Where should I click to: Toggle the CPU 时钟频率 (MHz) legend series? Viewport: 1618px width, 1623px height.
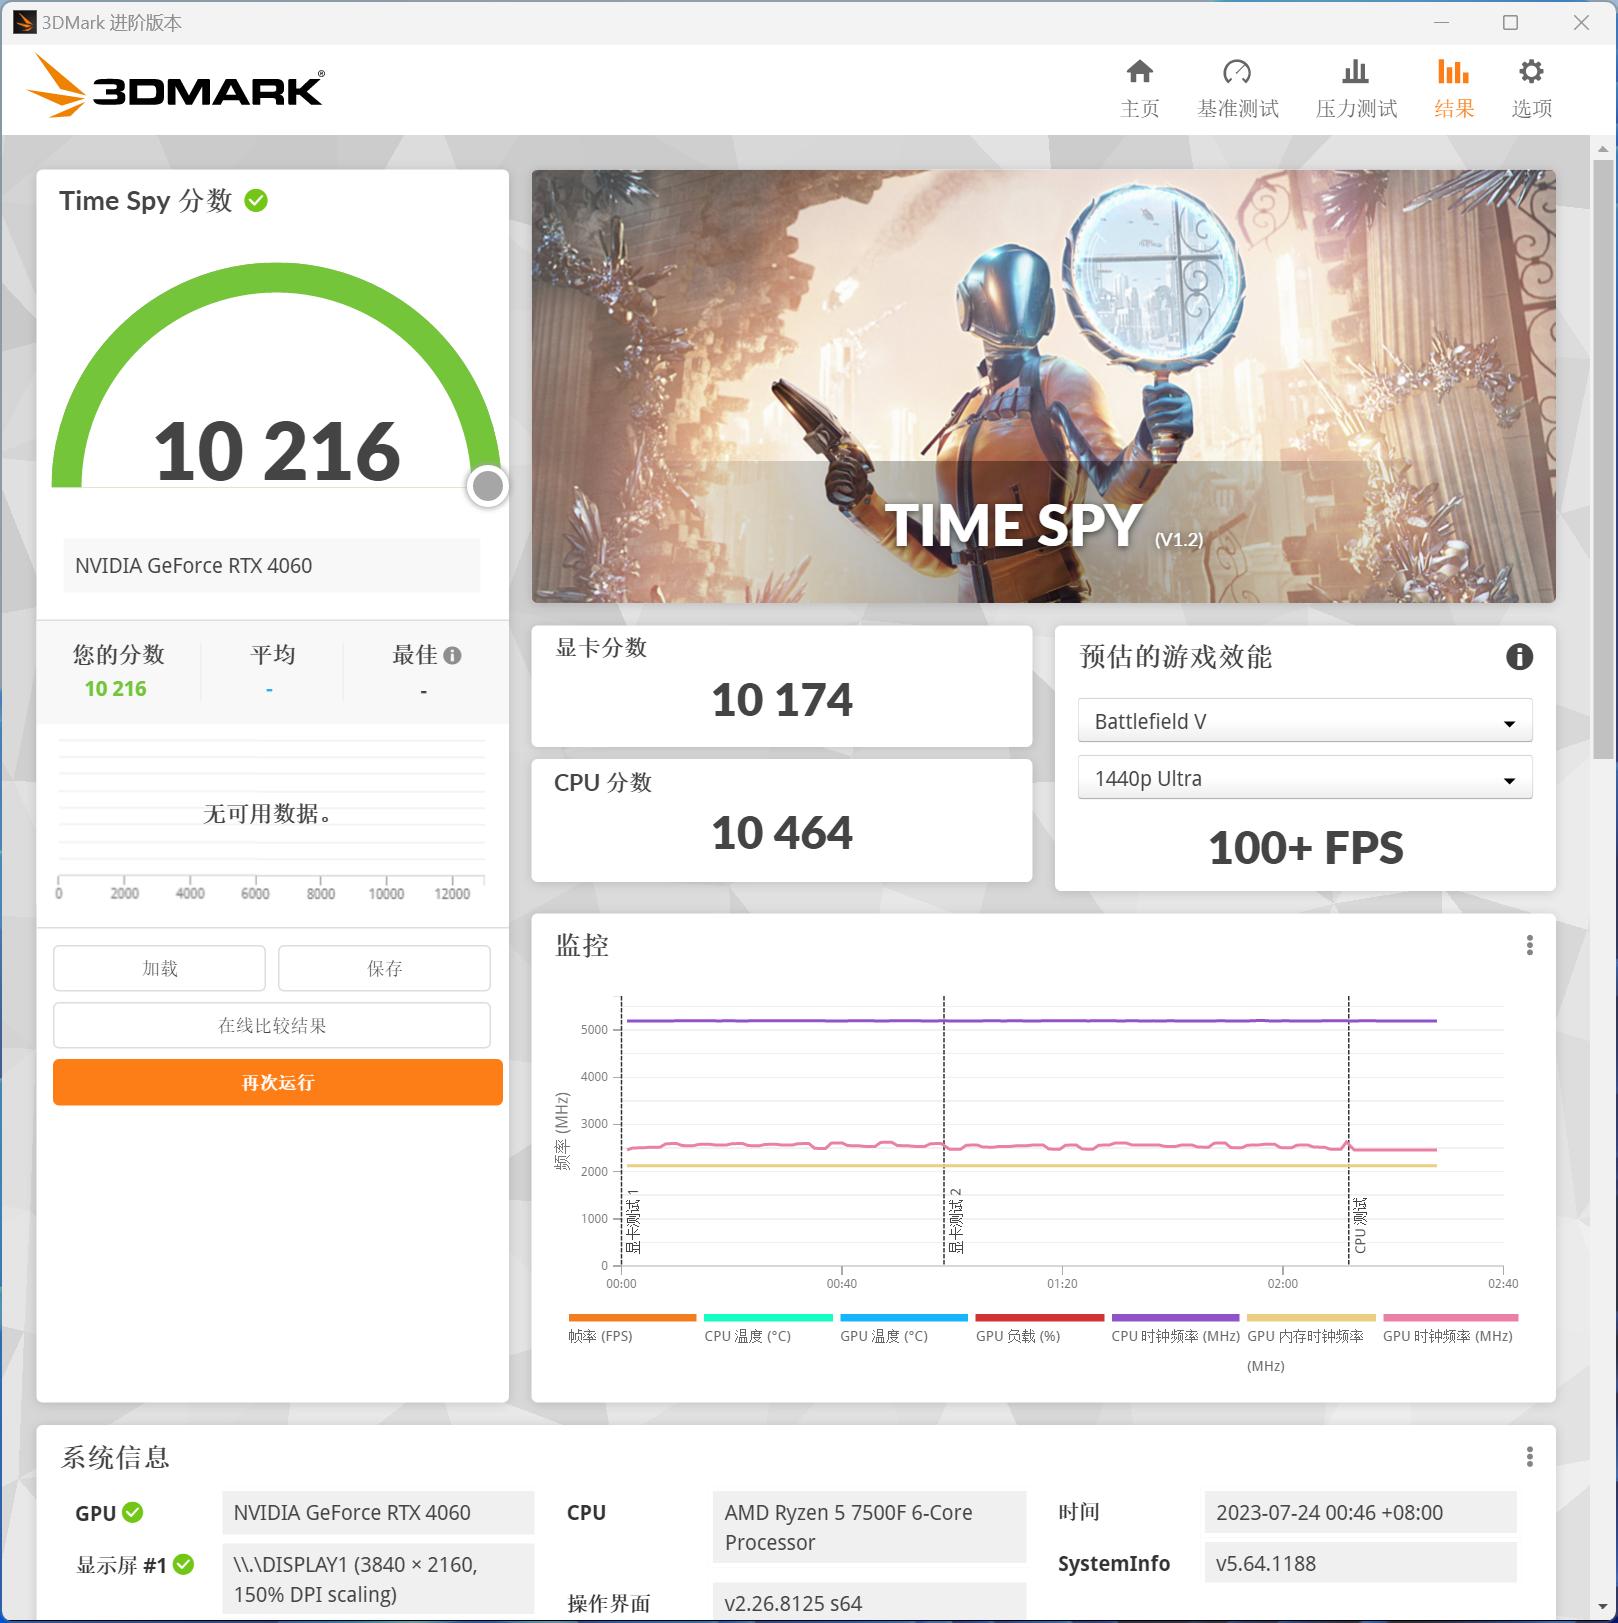click(x=1175, y=1328)
